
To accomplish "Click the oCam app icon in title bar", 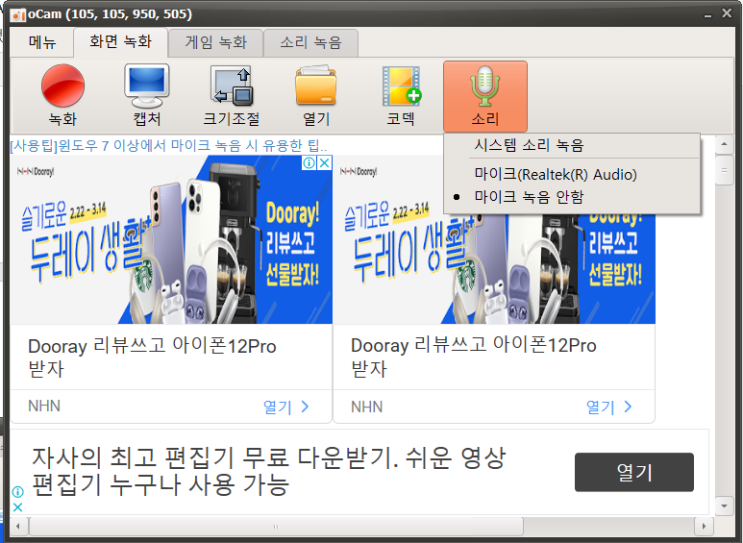I will click(18, 15).
